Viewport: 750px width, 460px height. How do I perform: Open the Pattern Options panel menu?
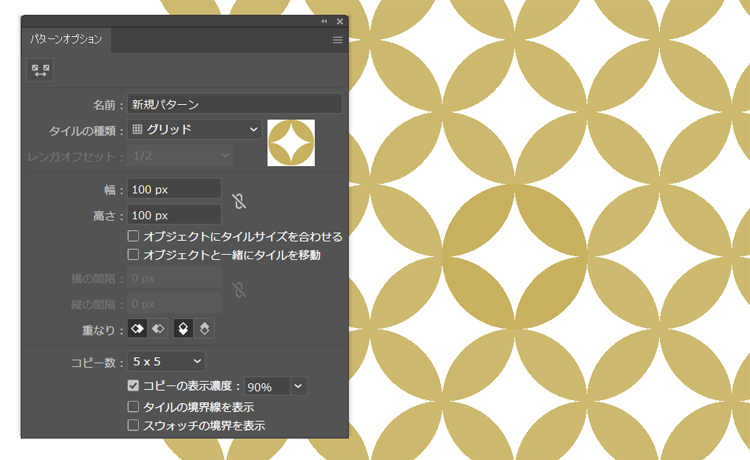tap(337, 40)
